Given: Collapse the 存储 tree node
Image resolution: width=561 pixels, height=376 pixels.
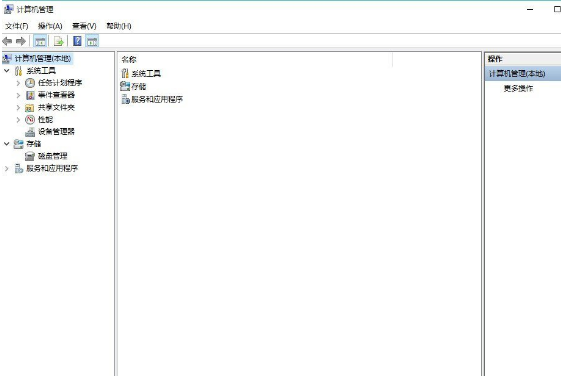Looking at the screenshot, I should pos(6,143).
